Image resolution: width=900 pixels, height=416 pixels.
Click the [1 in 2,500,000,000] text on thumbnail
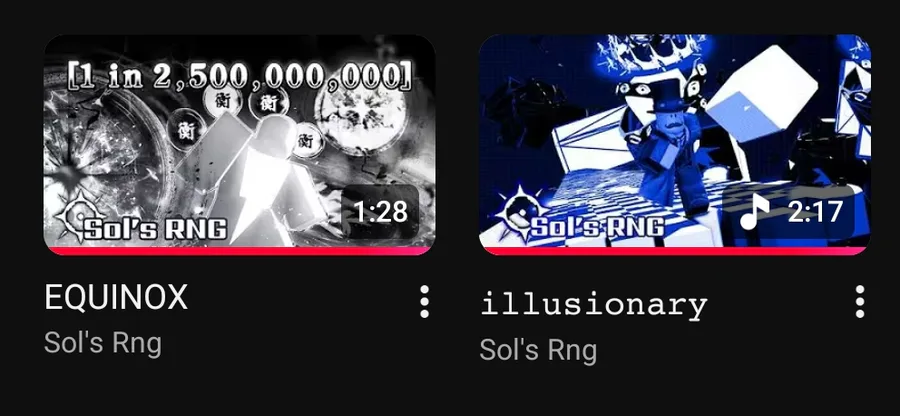point(239,75)
